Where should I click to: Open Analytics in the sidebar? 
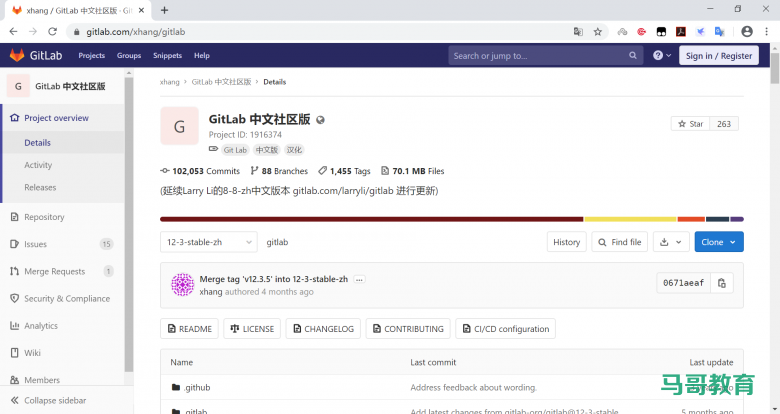[x=41, y=326]
